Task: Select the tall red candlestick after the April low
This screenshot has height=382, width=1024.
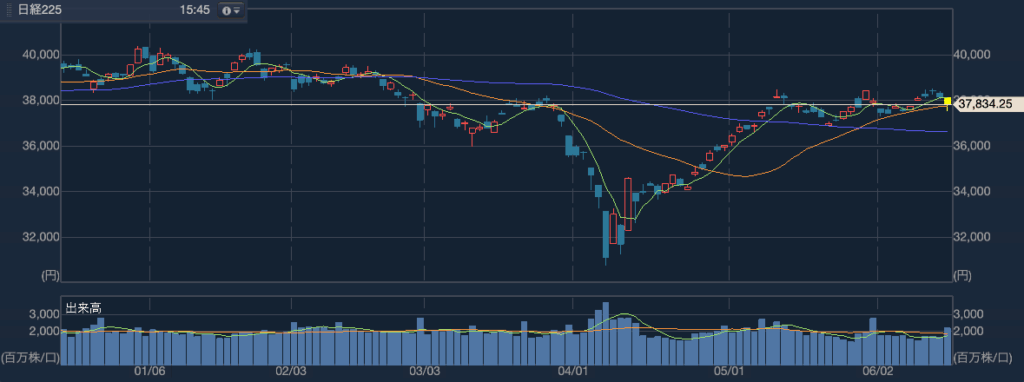Action: [x=628, y=204]
